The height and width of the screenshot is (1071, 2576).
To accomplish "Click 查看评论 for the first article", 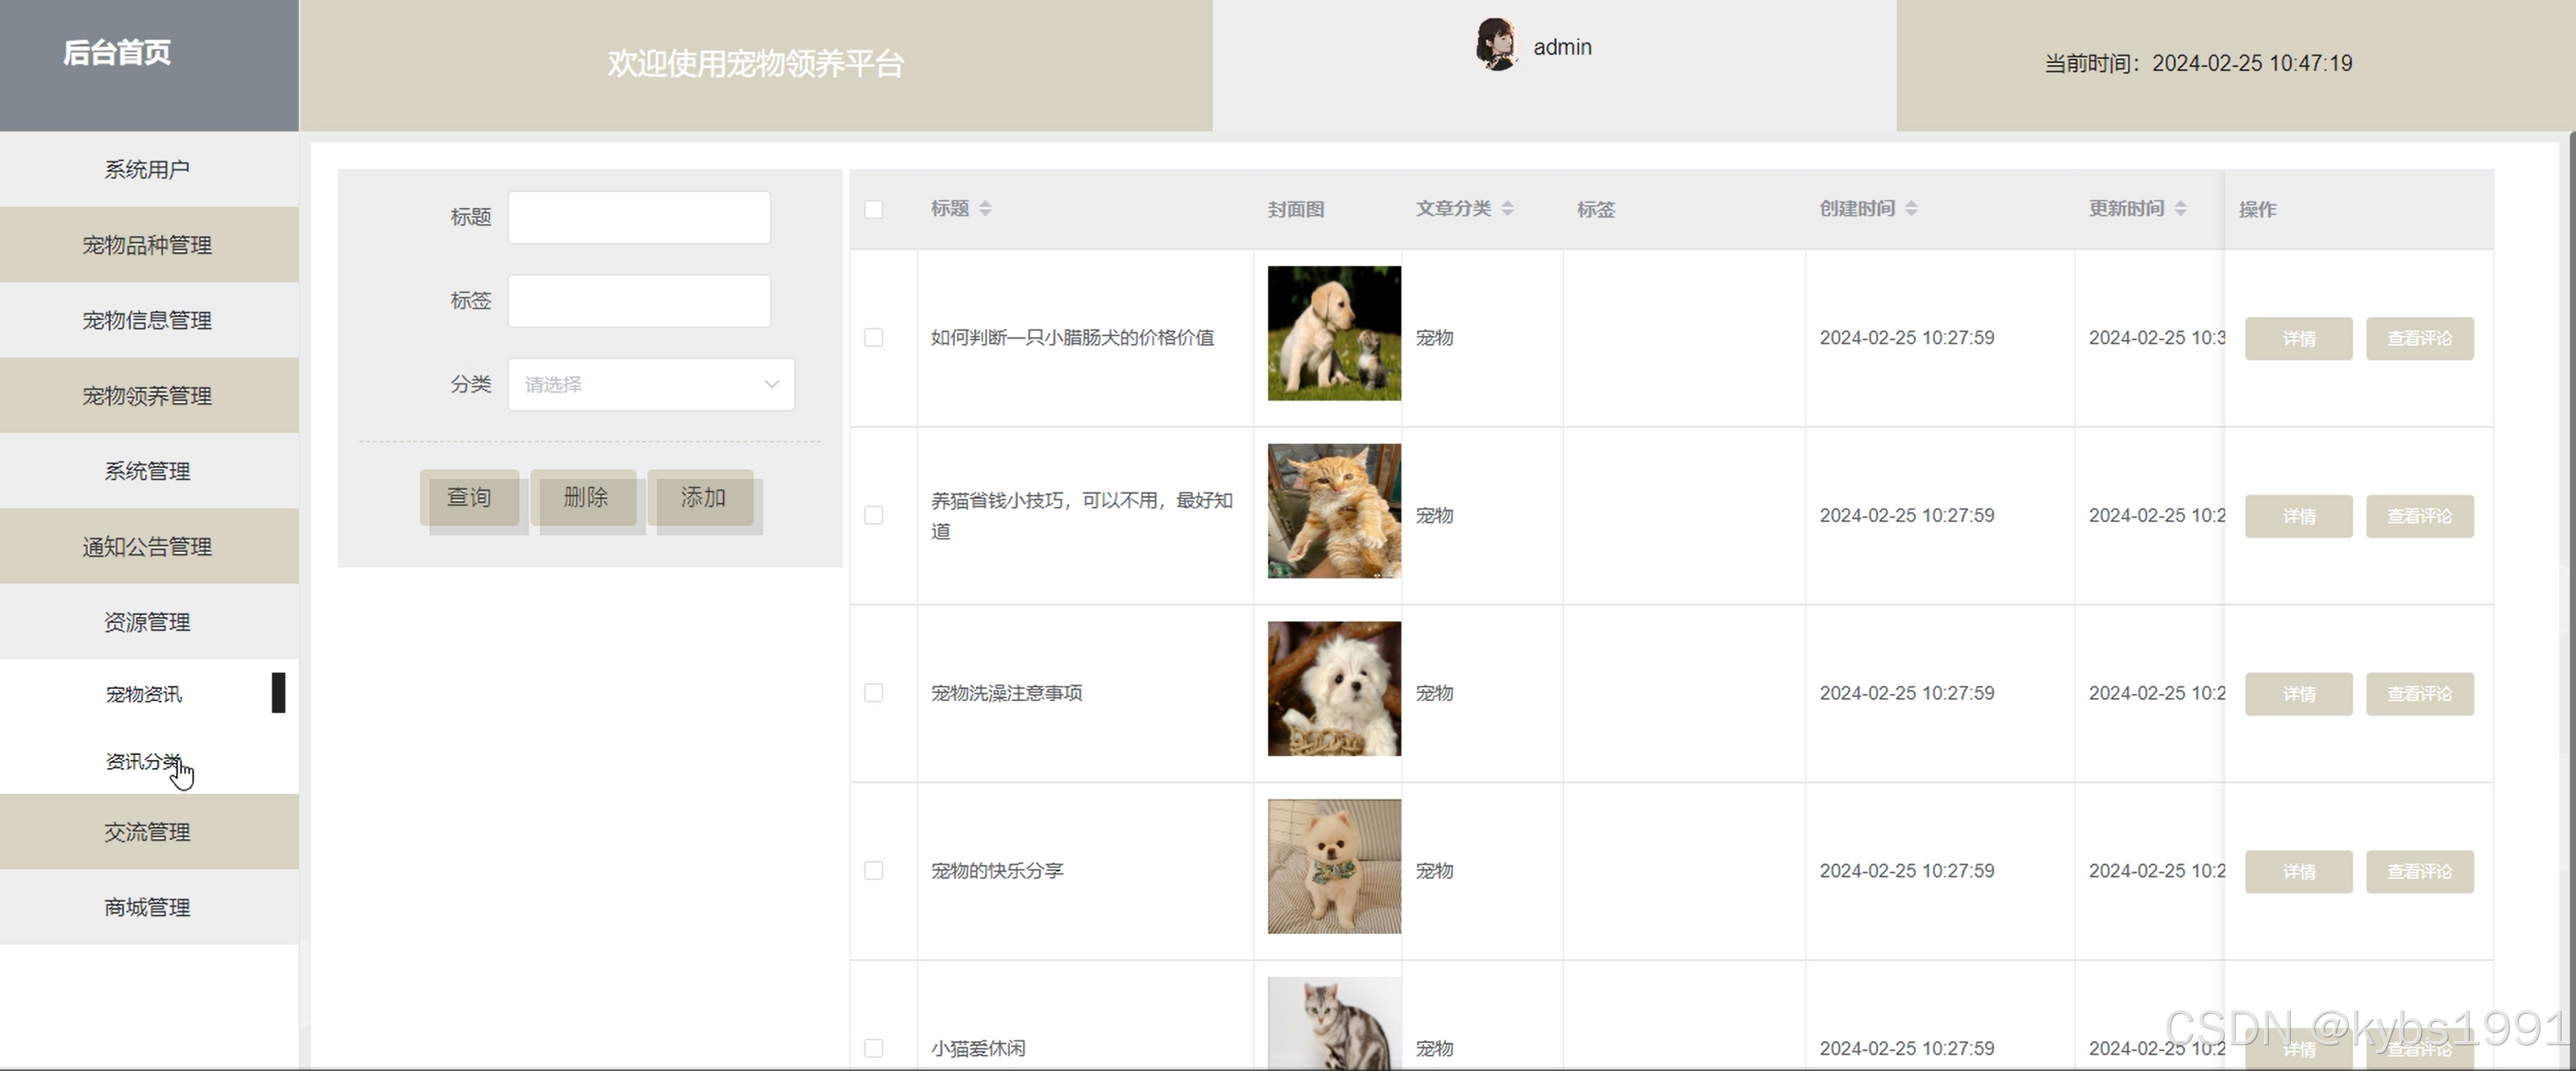I will (2419, 339).
